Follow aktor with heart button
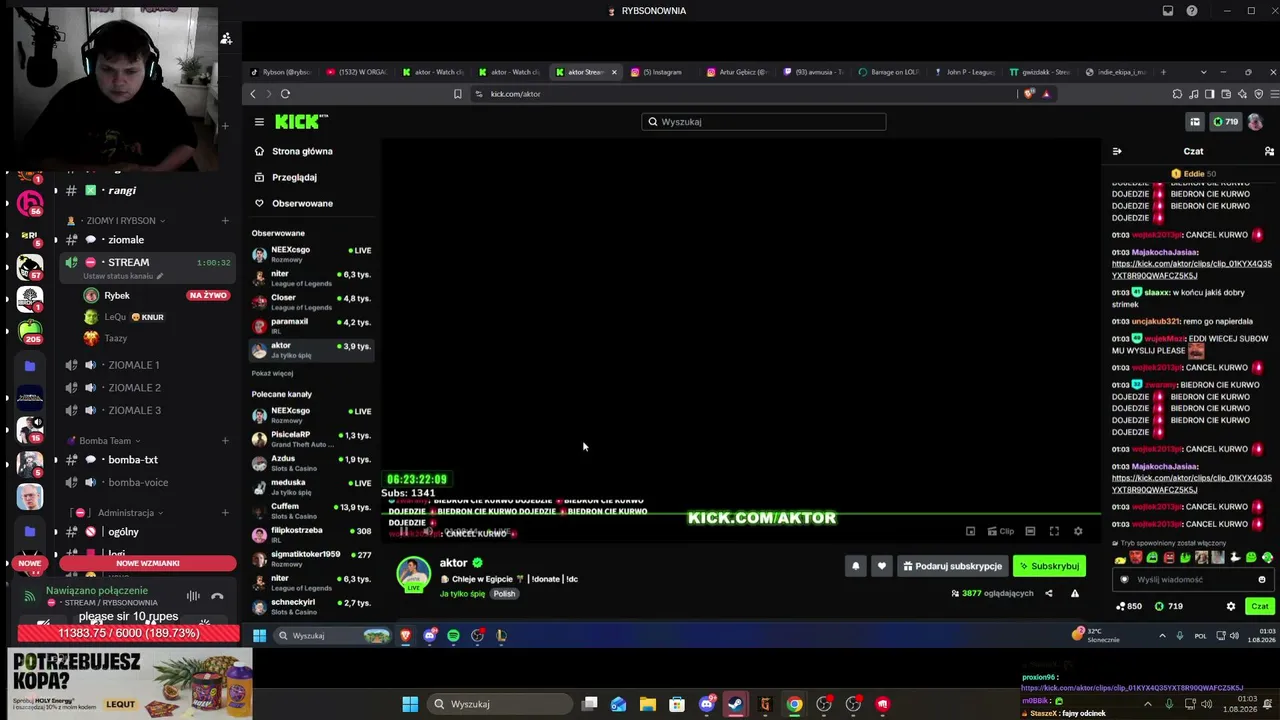This screenshot has height=720, width=1280. tap(881, 566)
